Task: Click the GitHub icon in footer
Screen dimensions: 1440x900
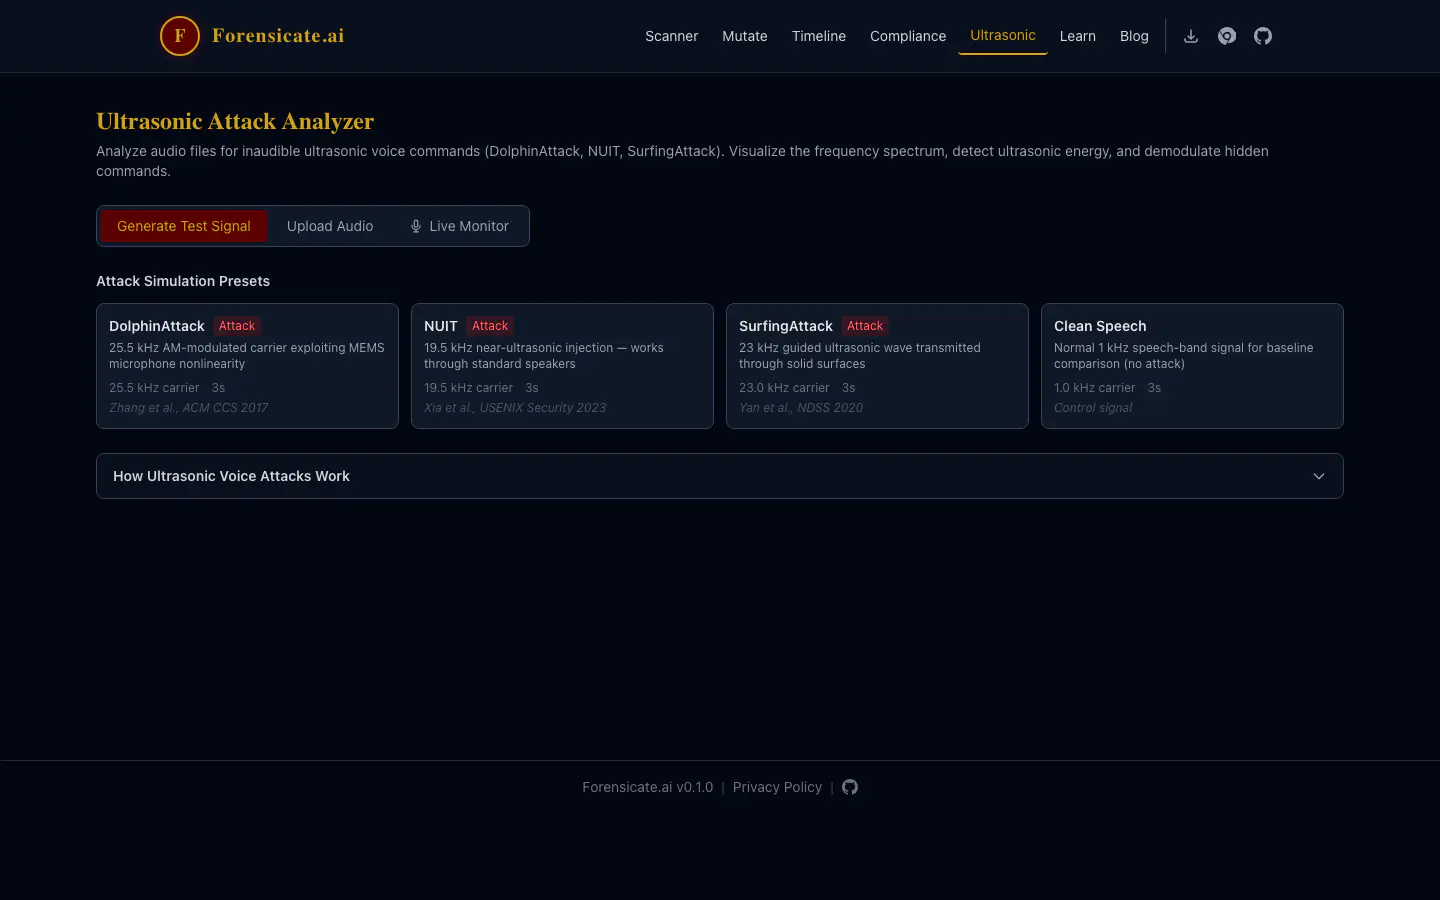Action: pos(850,787)
